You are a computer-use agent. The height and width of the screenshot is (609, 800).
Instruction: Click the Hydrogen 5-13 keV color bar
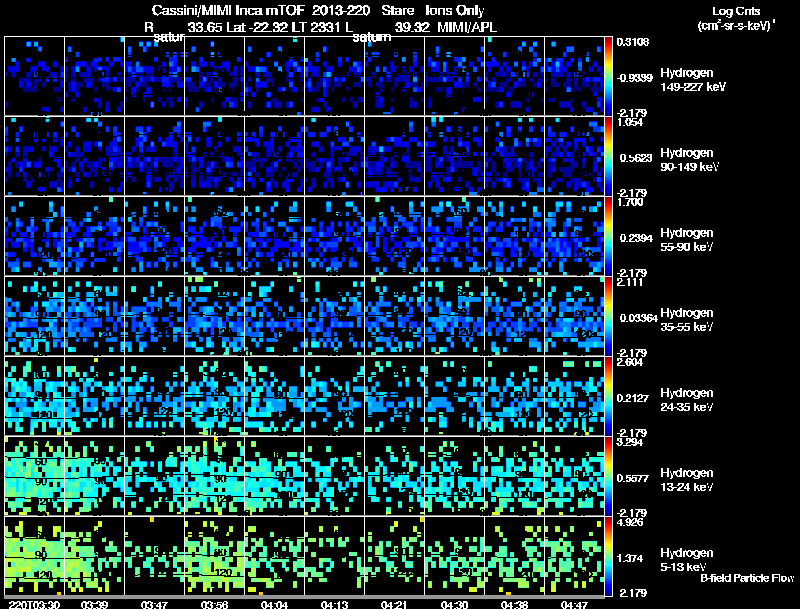[610, 556]
